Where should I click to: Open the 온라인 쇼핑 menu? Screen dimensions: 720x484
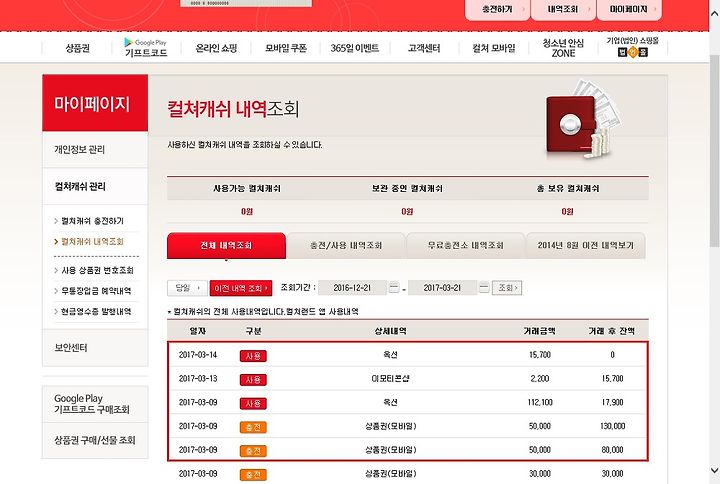pyautogui.click(x=216, y=48)
